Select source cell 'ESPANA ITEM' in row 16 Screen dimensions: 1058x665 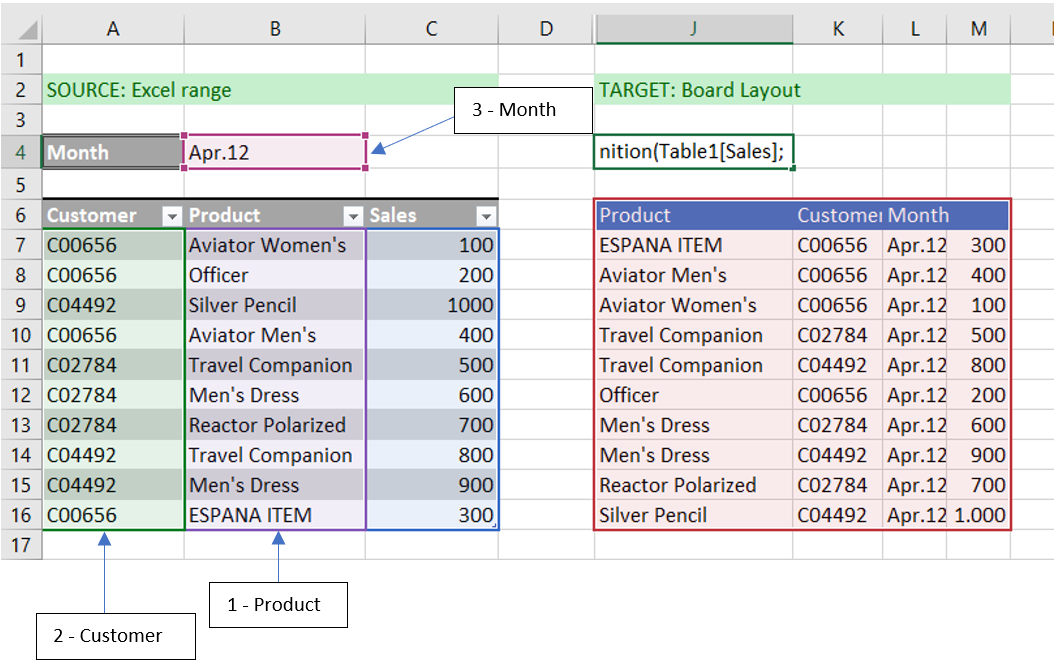coord(275,515)
